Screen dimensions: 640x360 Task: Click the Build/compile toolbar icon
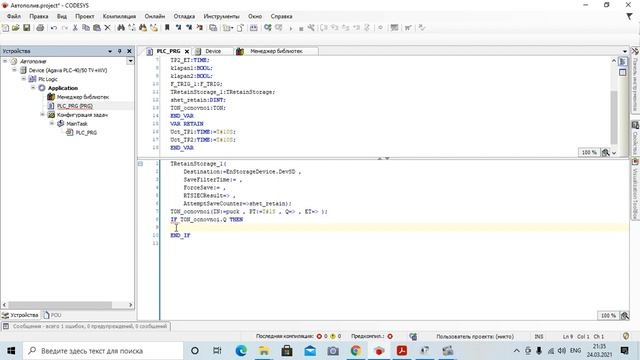point(253,28)
